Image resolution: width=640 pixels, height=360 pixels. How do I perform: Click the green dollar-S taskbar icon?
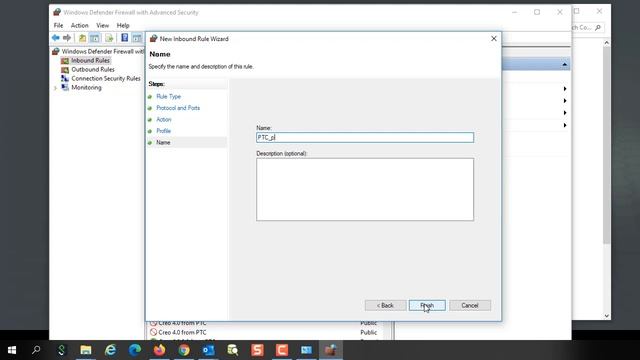pyautogui.click(x=61, y=350)
